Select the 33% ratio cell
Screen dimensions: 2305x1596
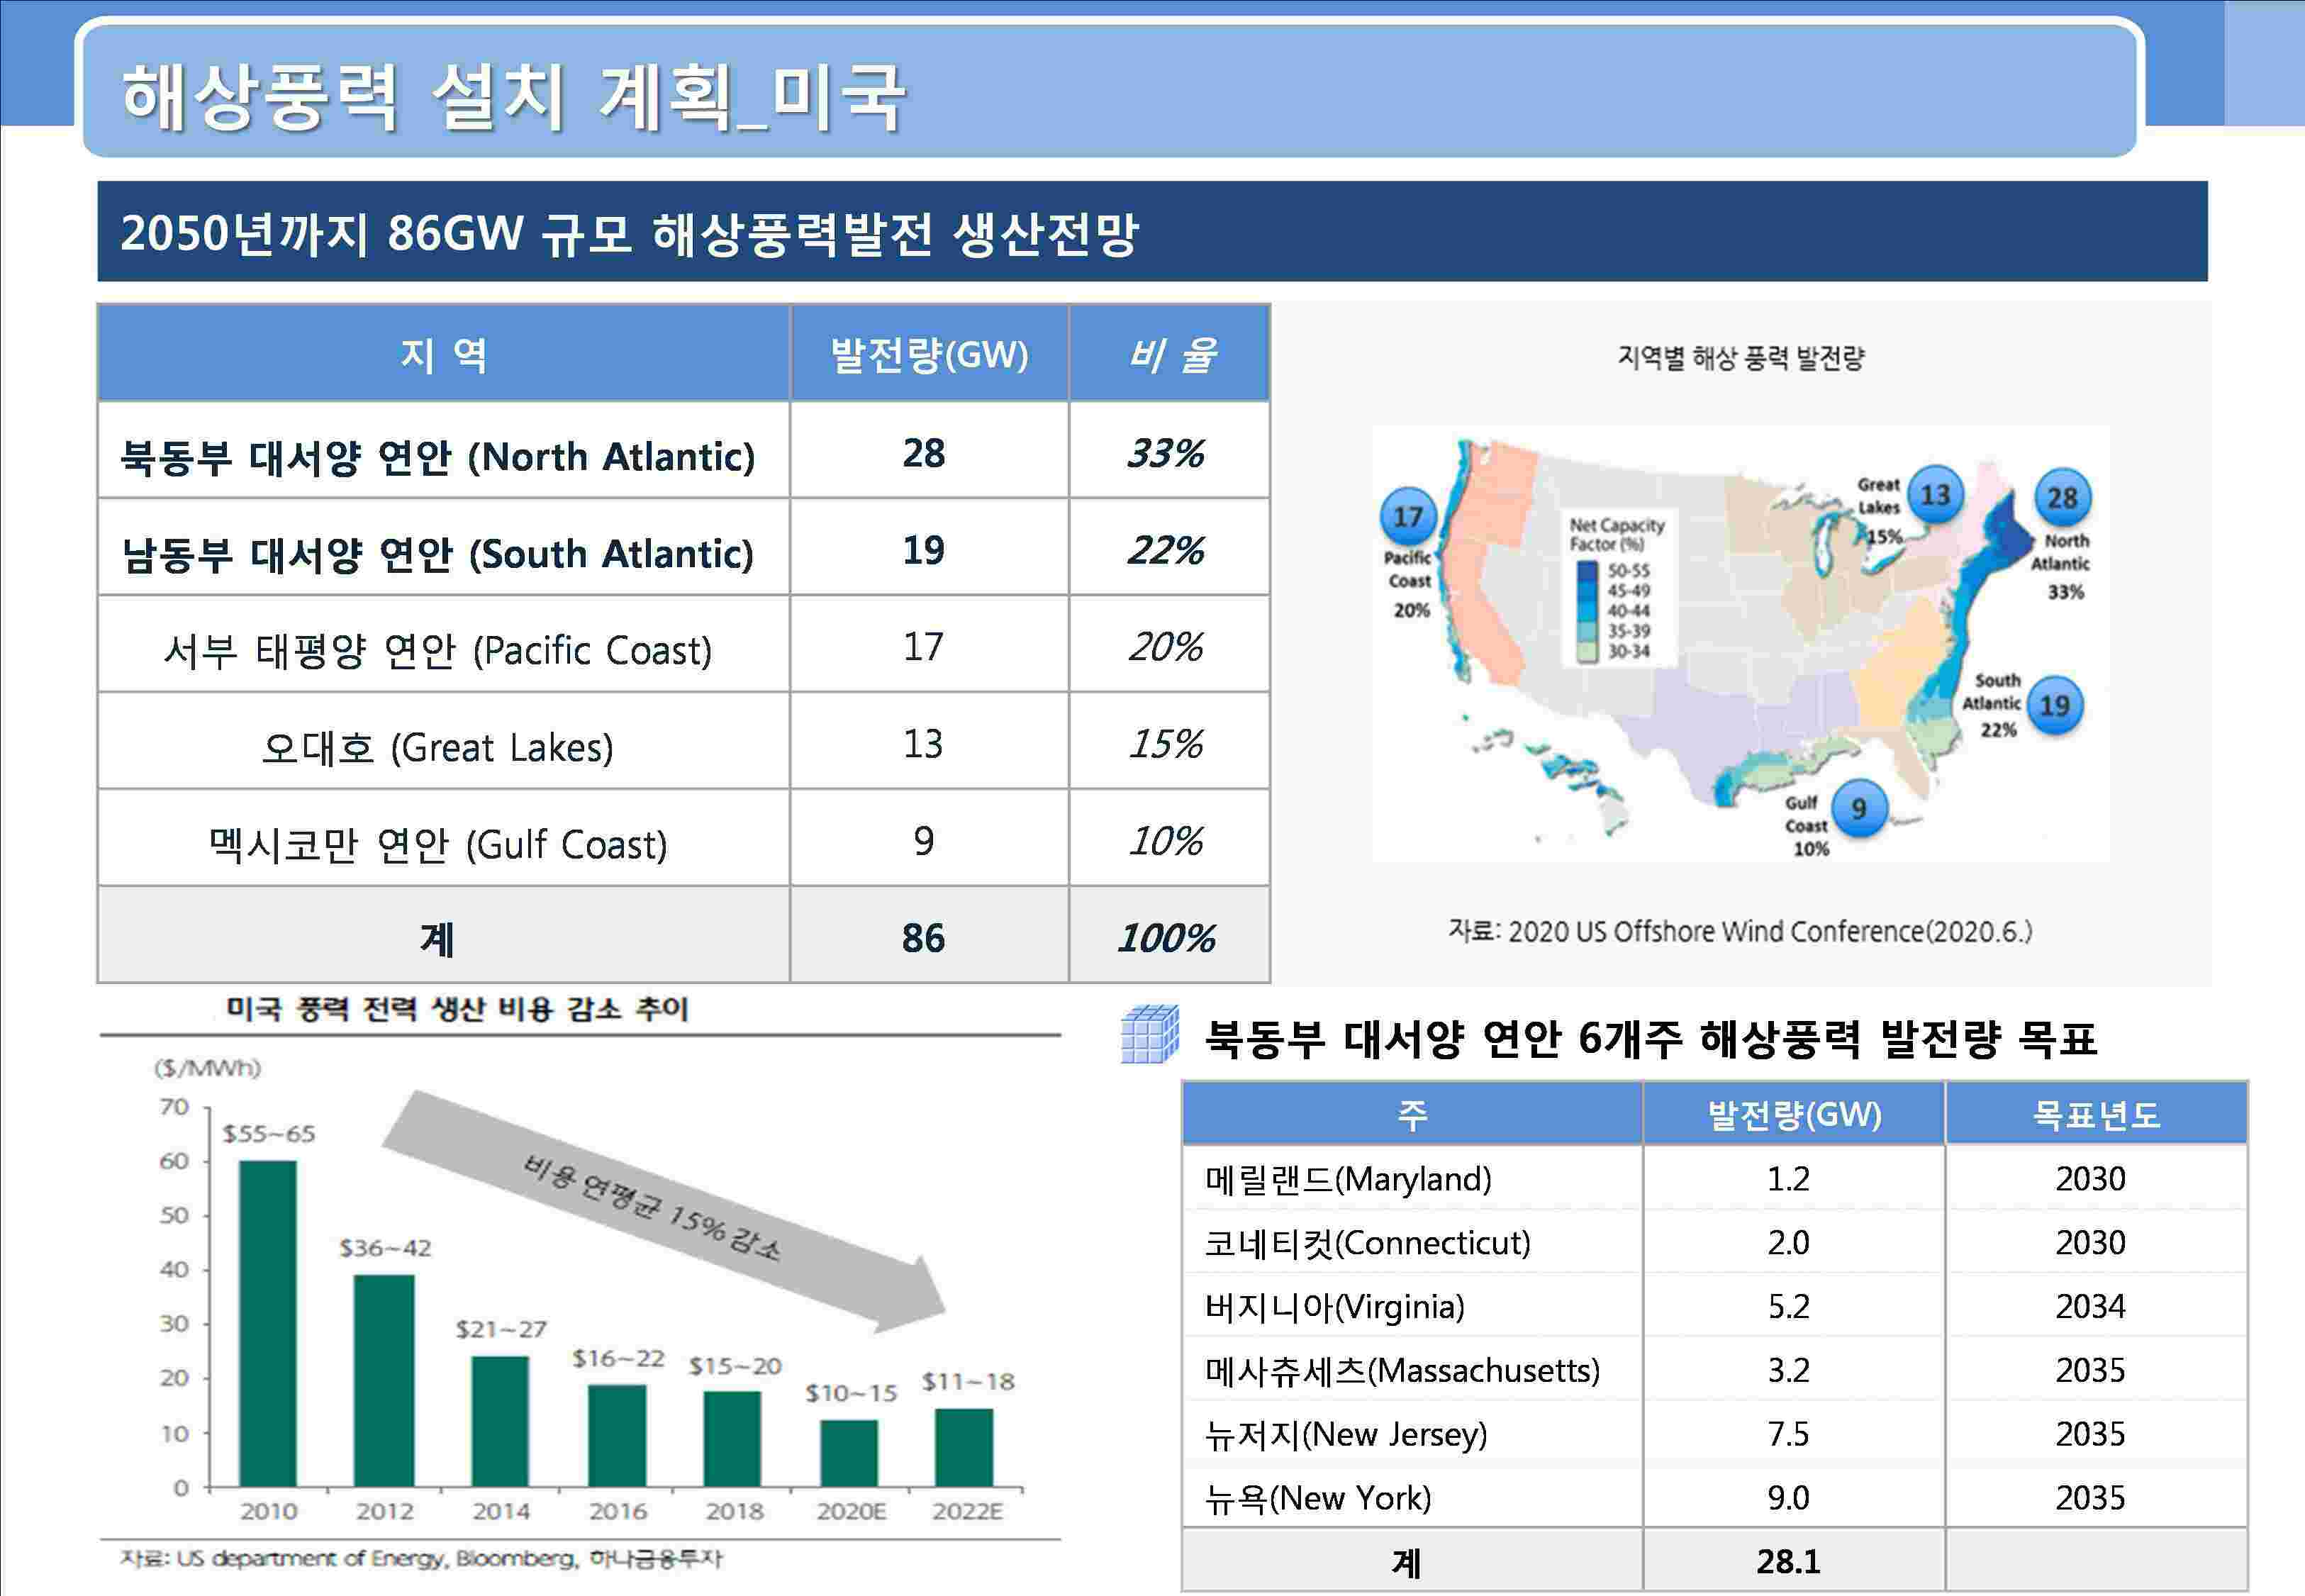(1166, 453)
